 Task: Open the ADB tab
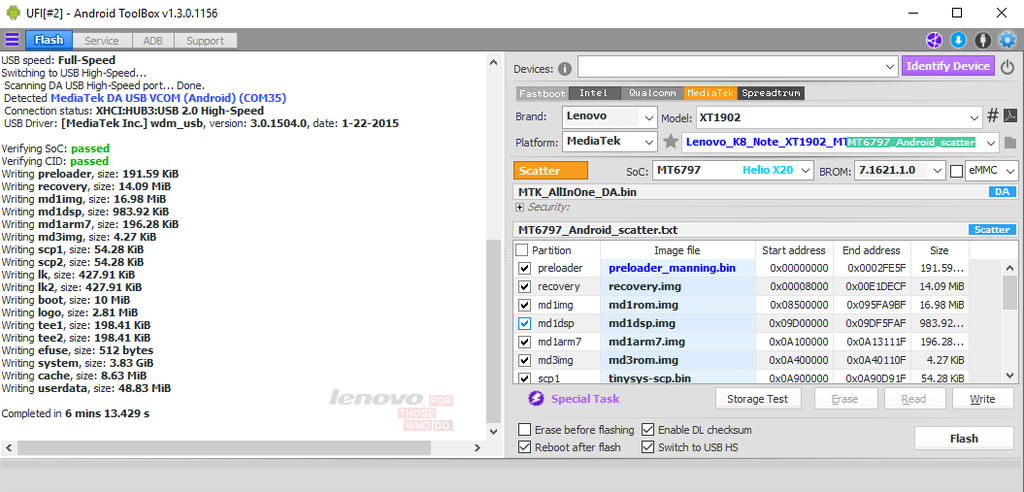click(152, 41)
